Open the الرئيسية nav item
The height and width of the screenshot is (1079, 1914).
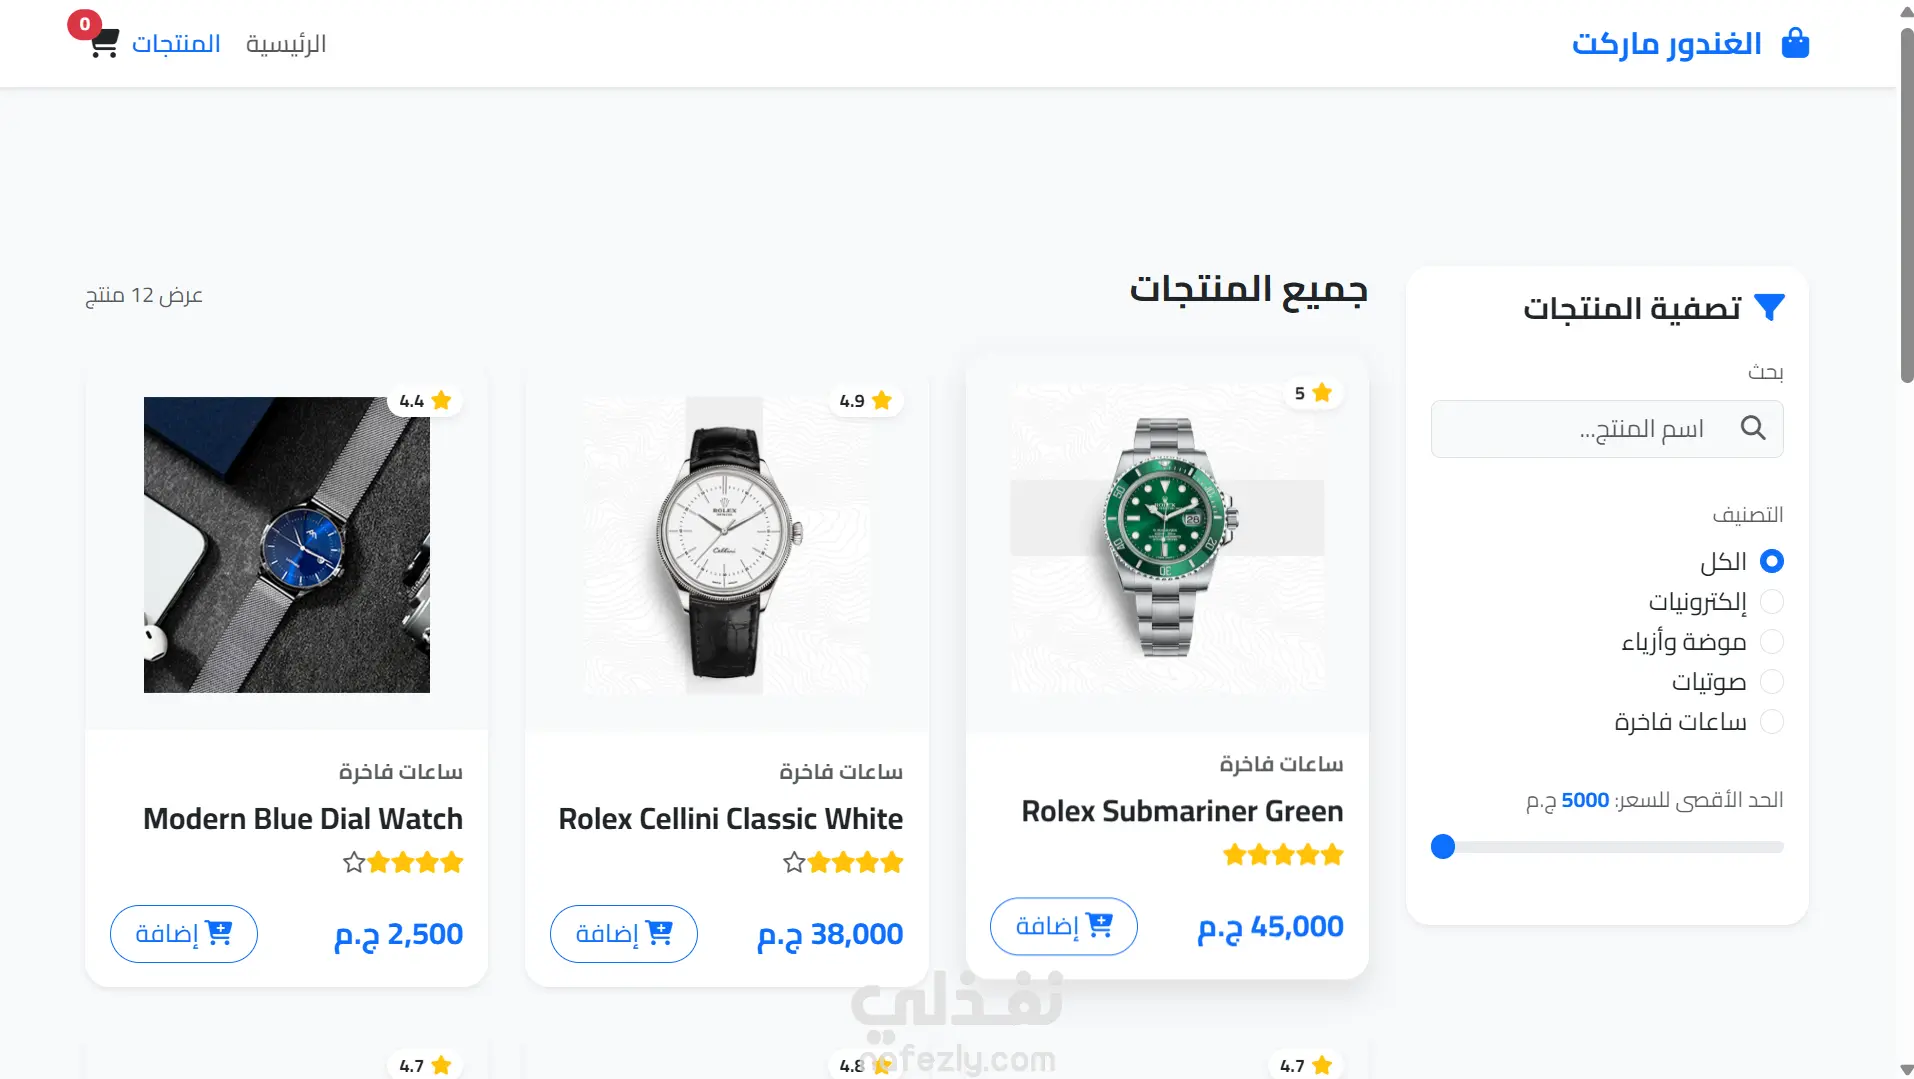pos(286,44)
